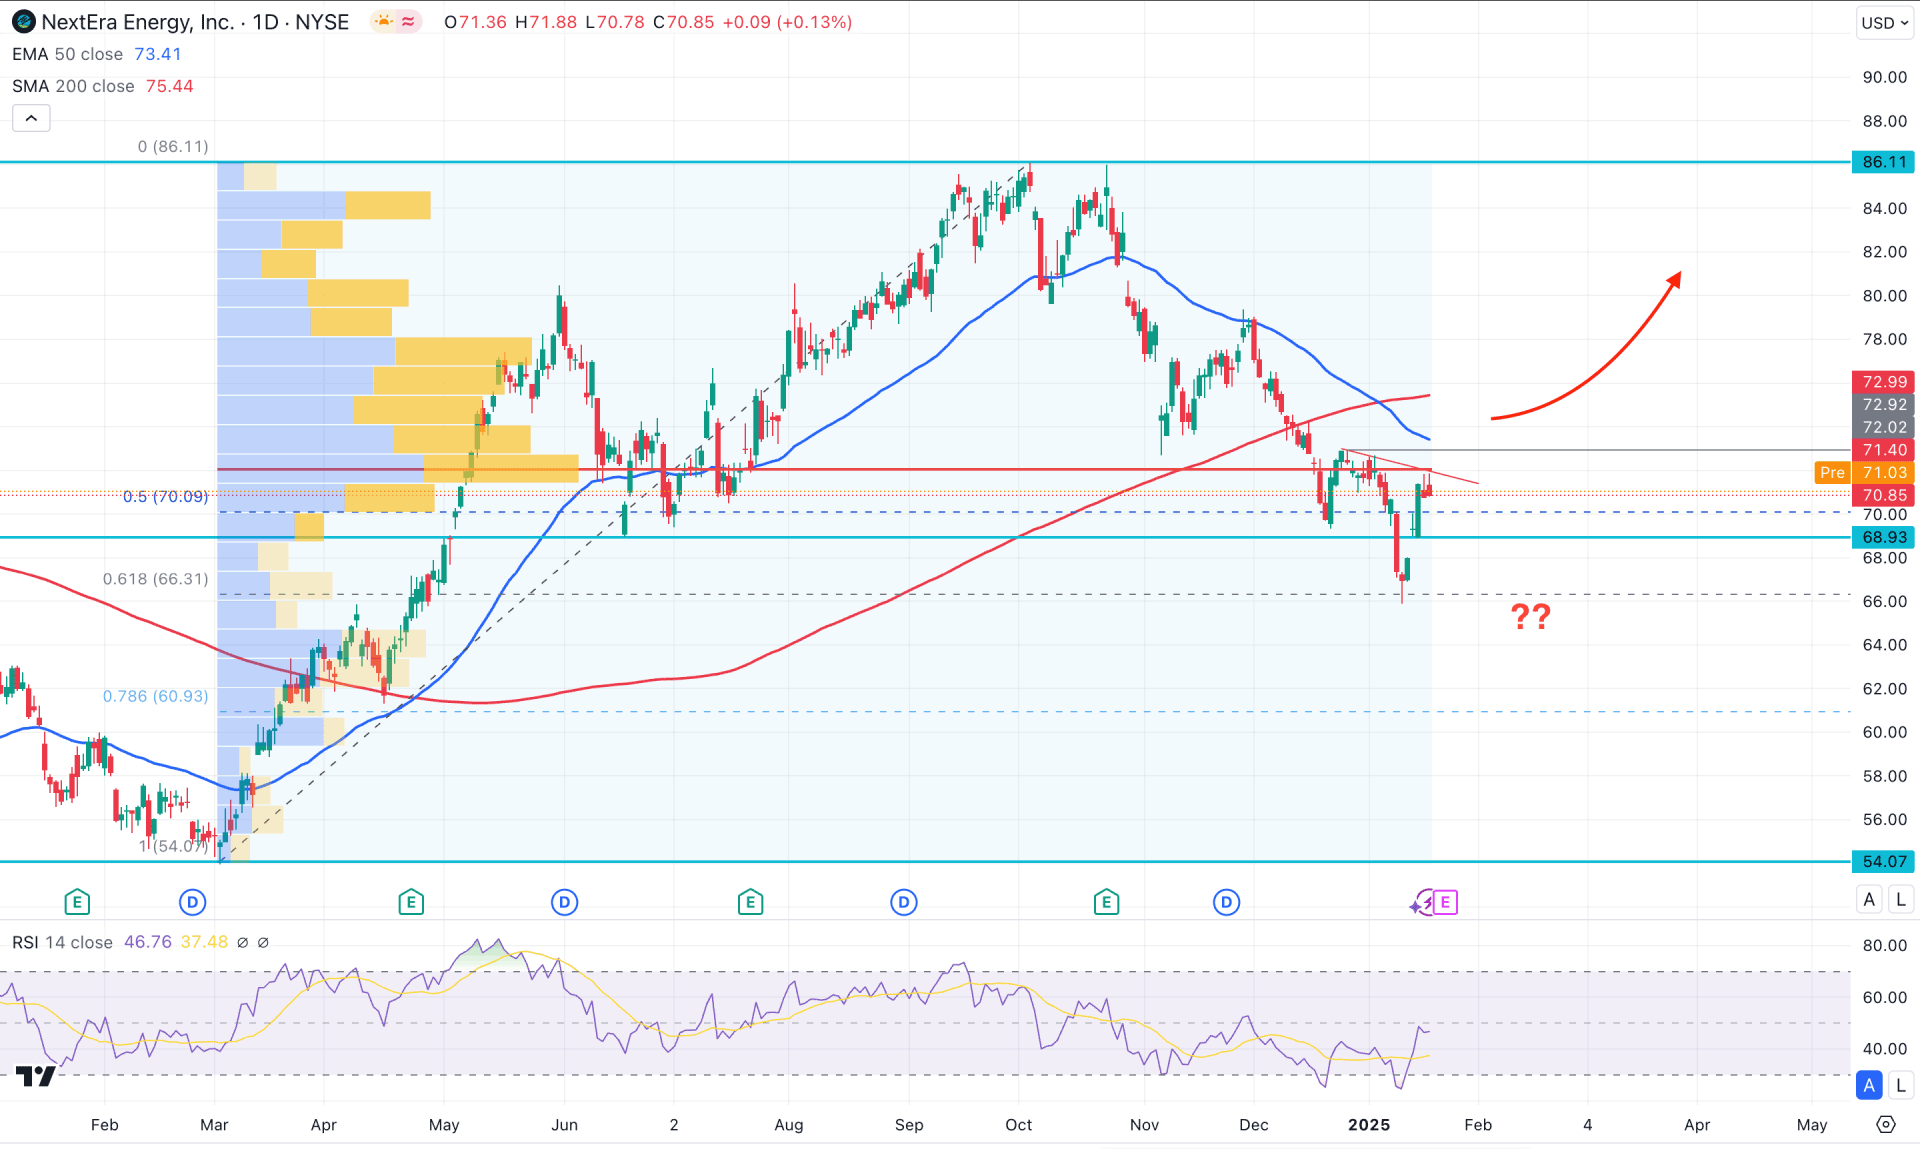Viewport: 1920px width, 1149px height.
Task: Open the USD currency dropdown
Action: point(1885,23)
